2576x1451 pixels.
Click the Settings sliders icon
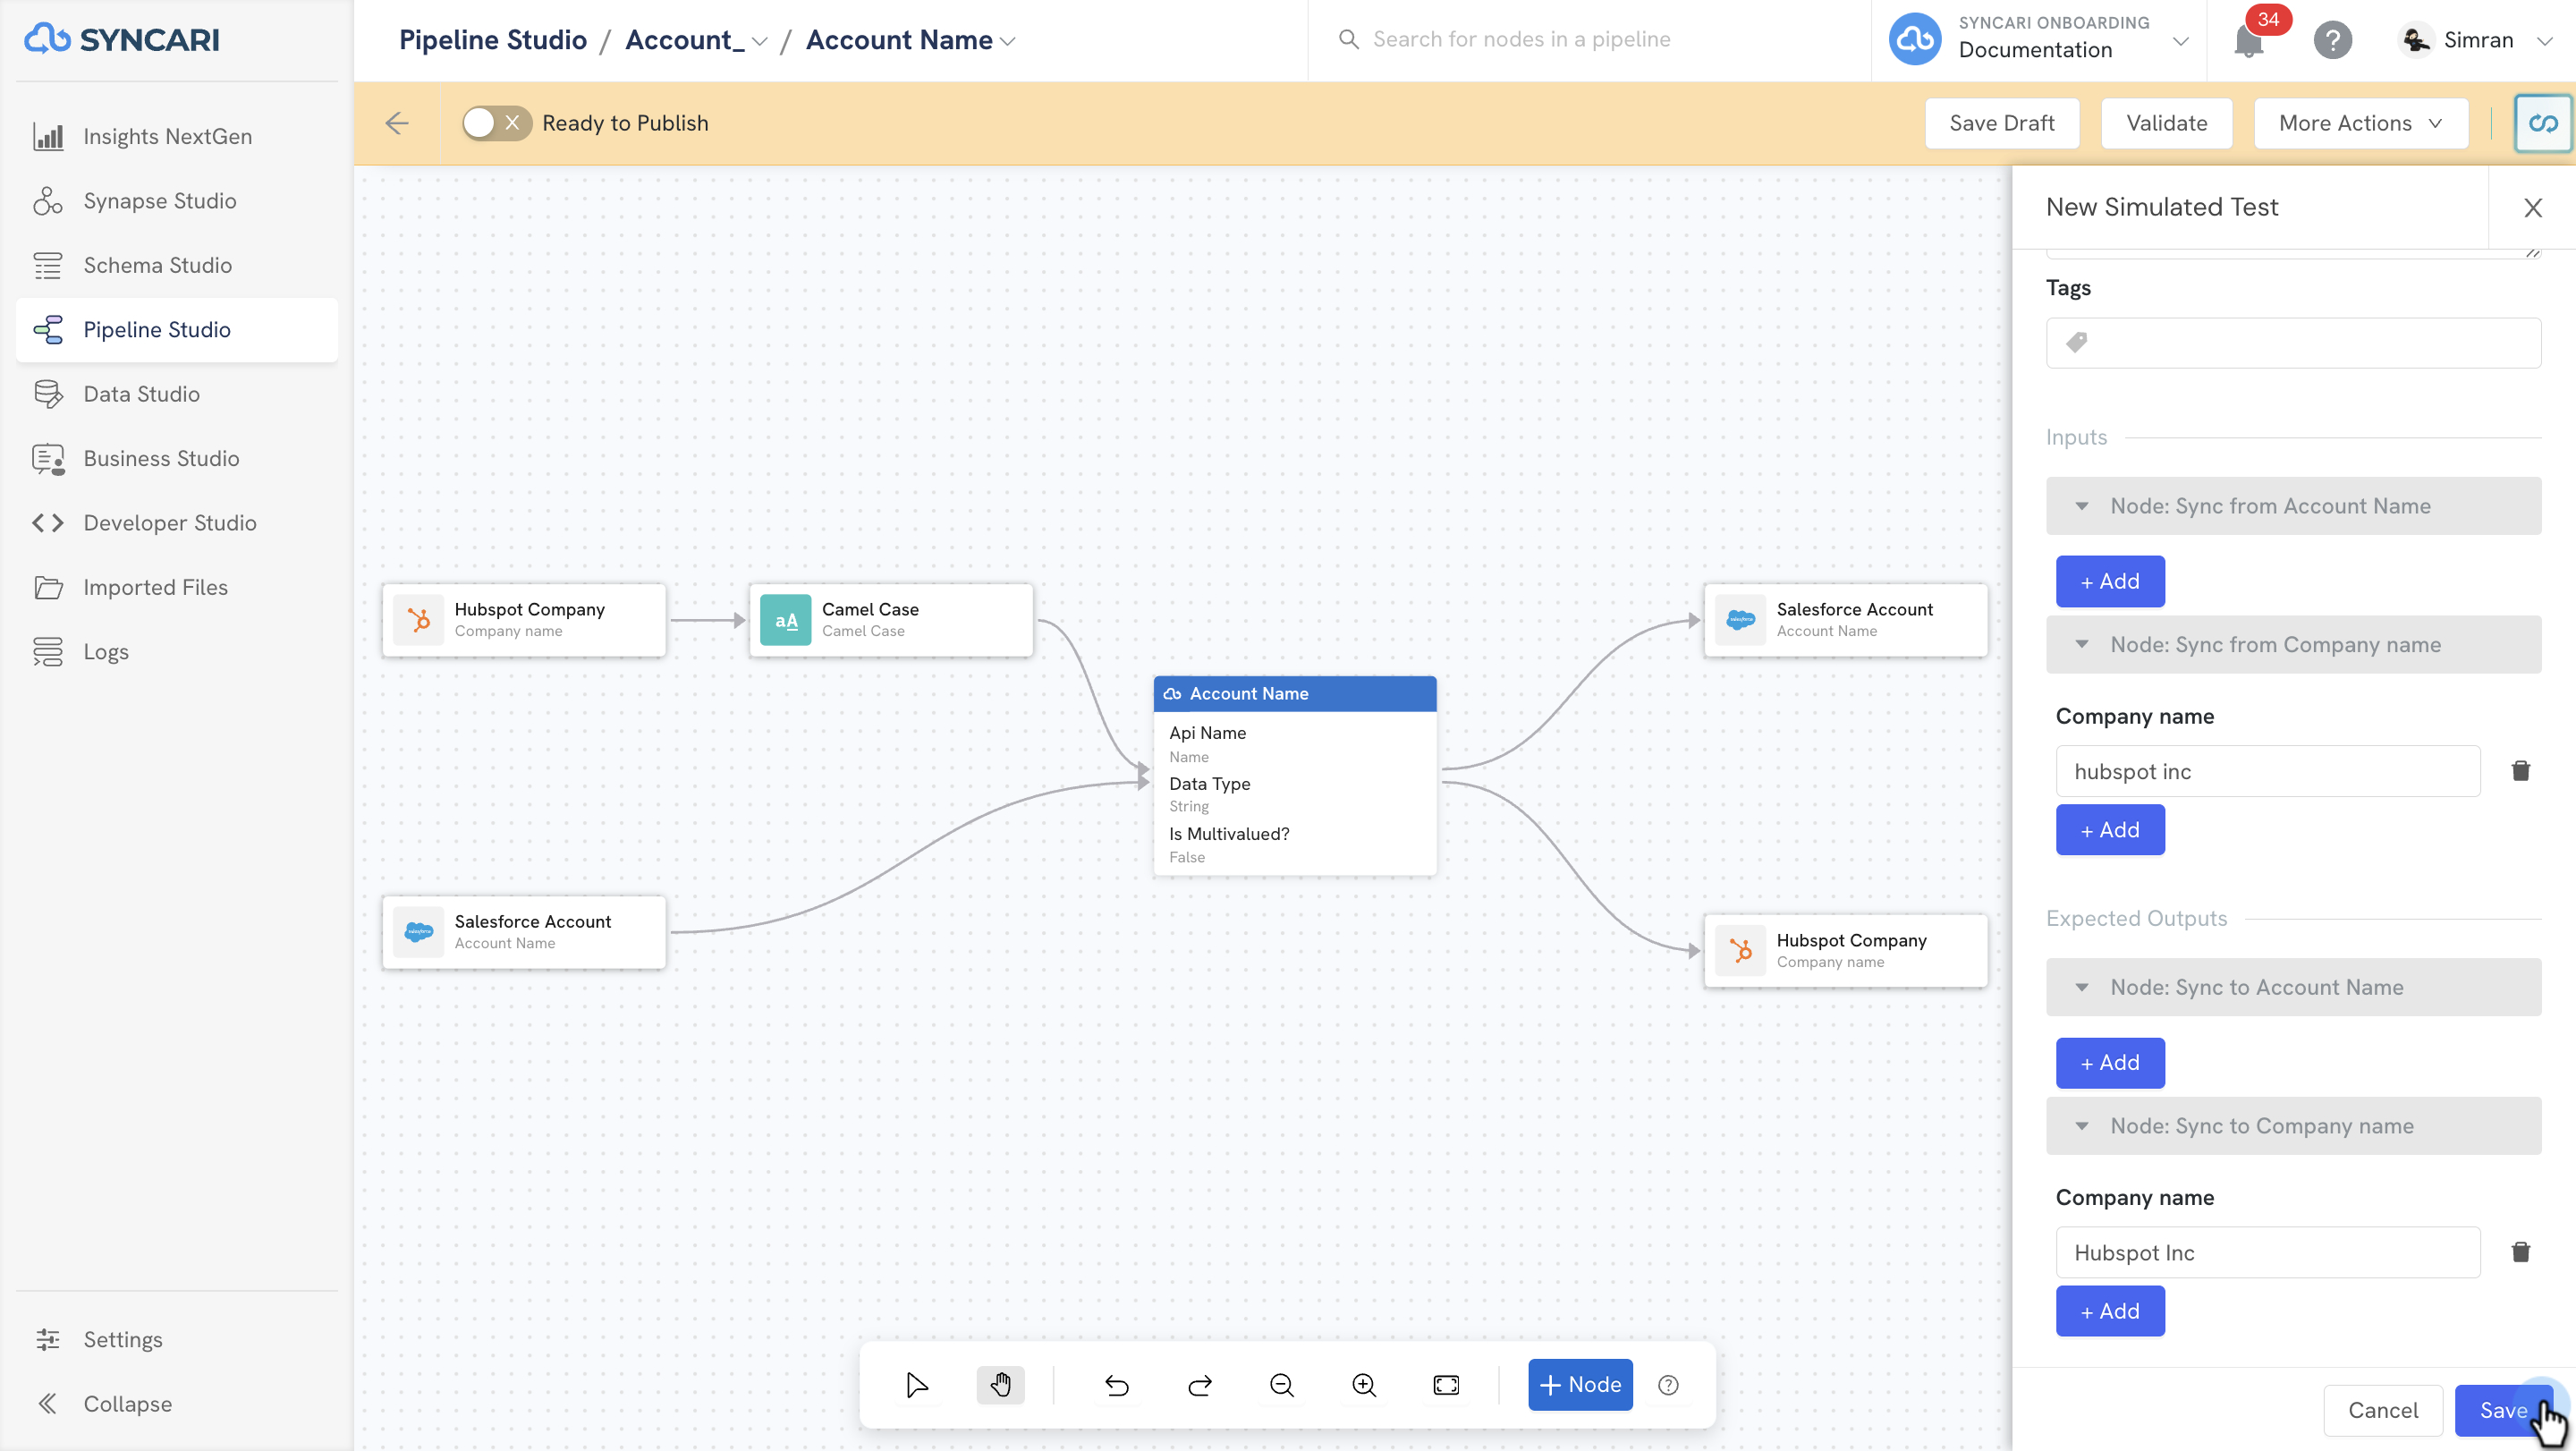coord(47,1339)
